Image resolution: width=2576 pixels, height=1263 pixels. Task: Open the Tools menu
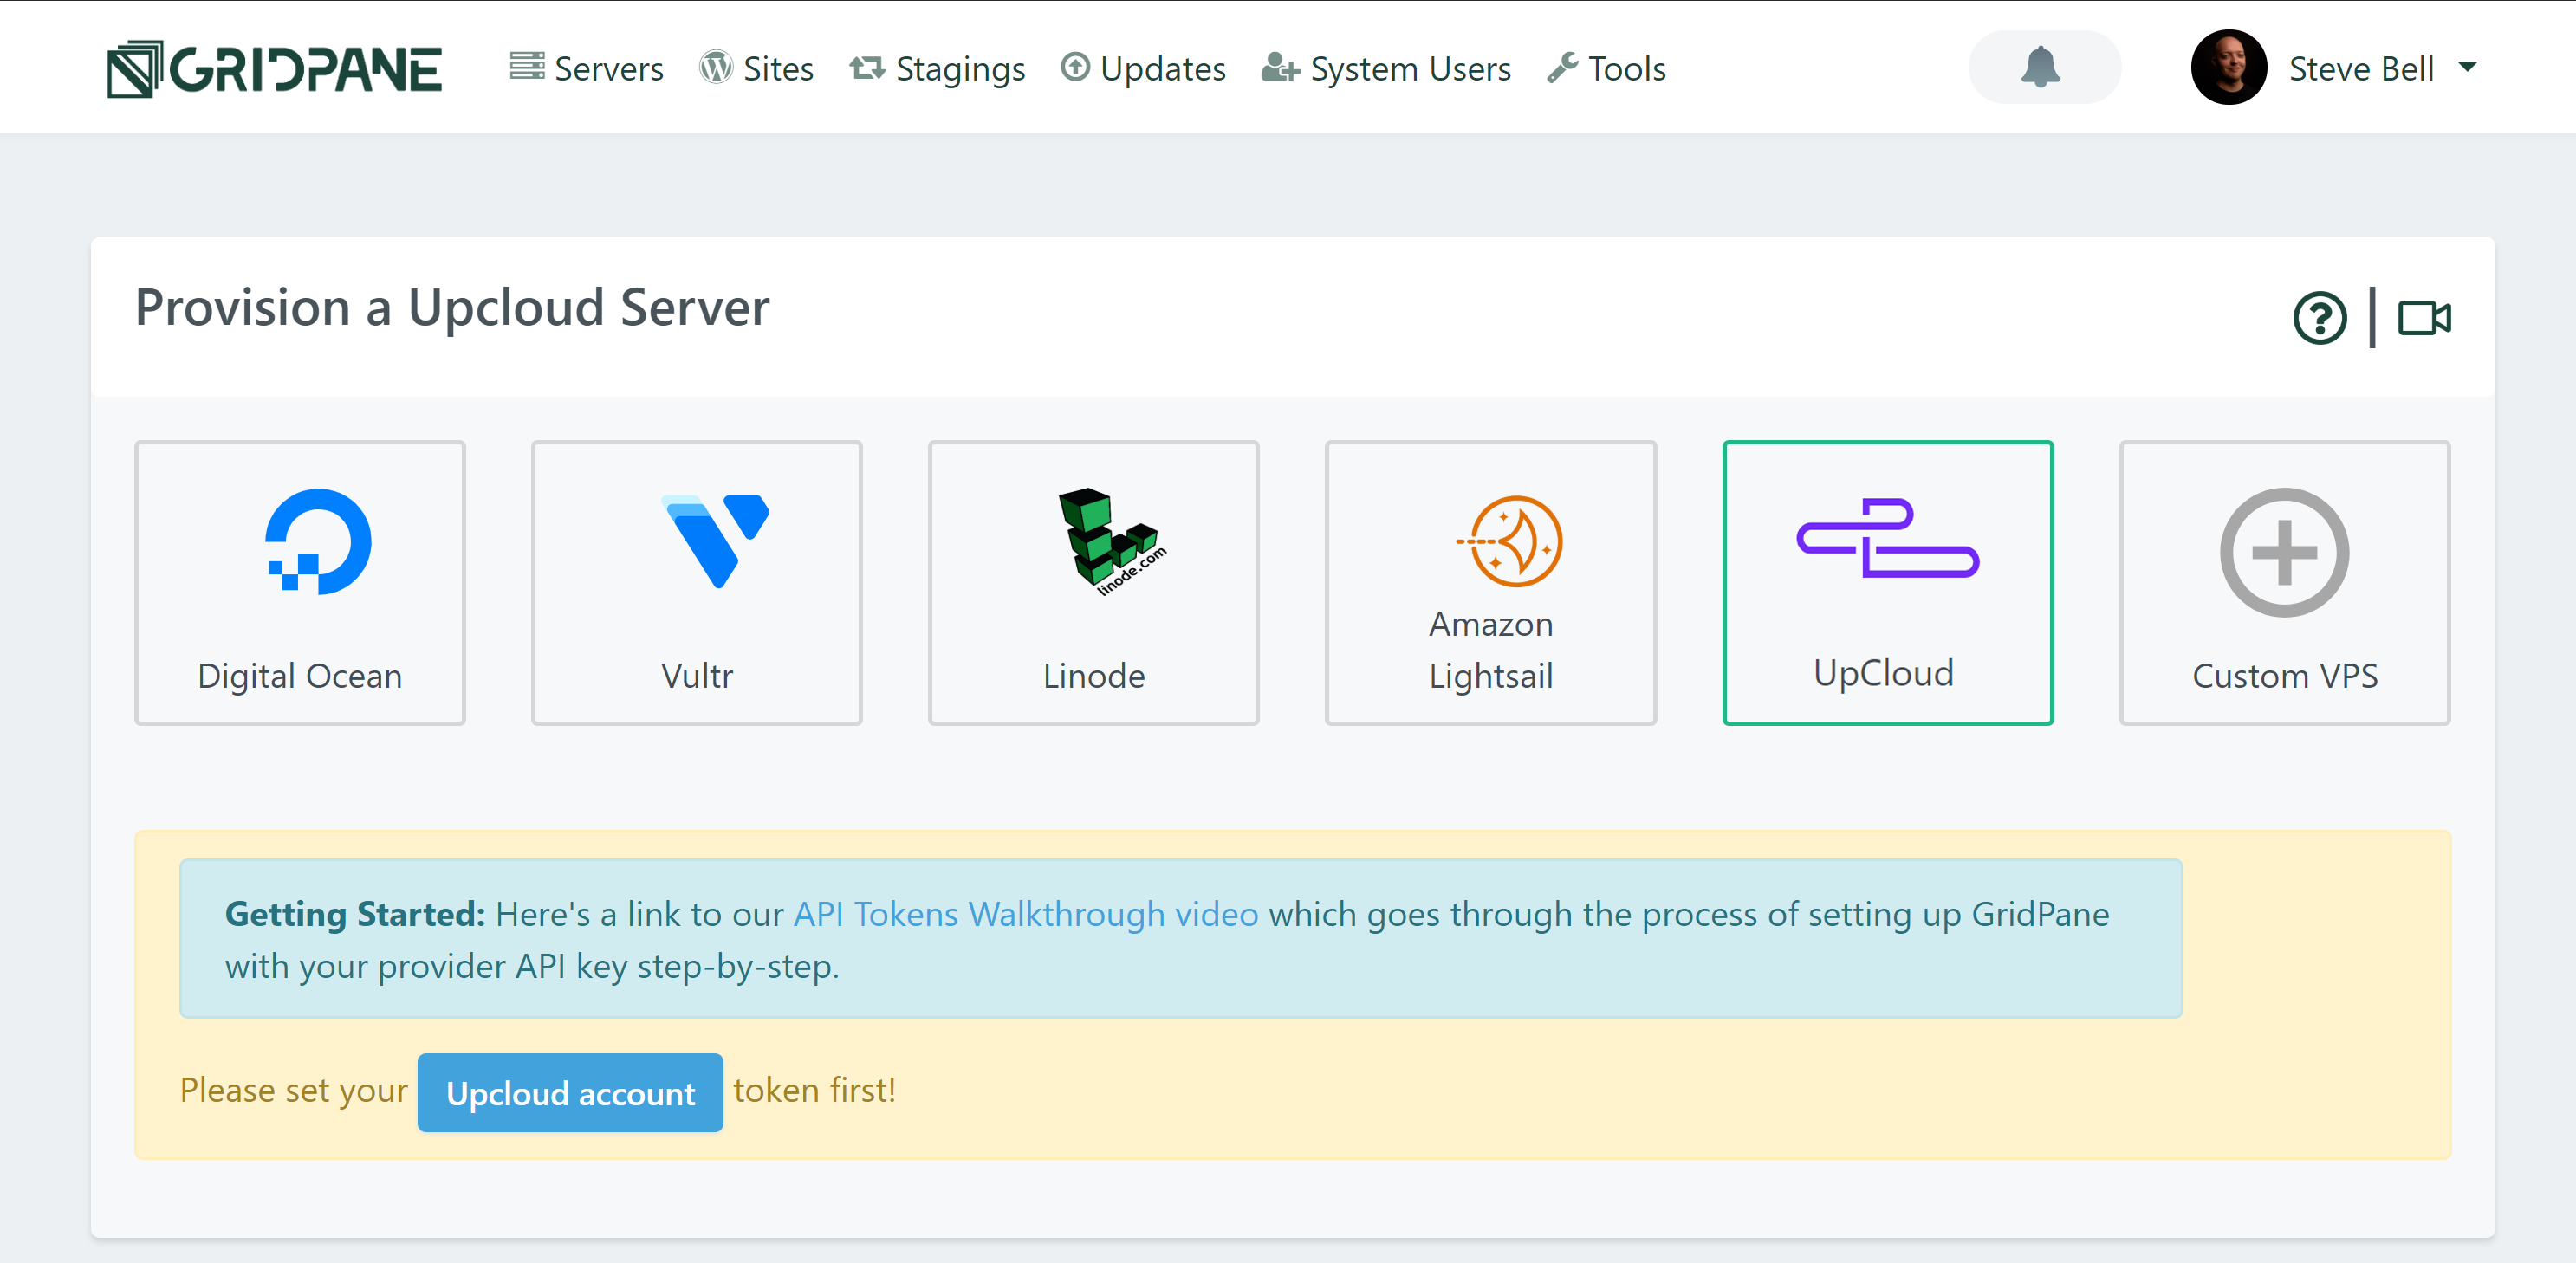[x=1606, y=68]
